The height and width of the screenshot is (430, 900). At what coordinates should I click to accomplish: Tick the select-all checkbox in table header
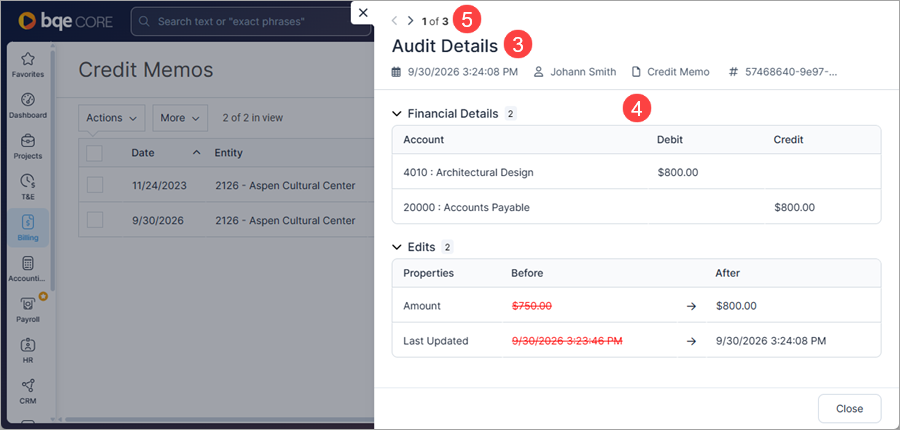tap(95, 153)
